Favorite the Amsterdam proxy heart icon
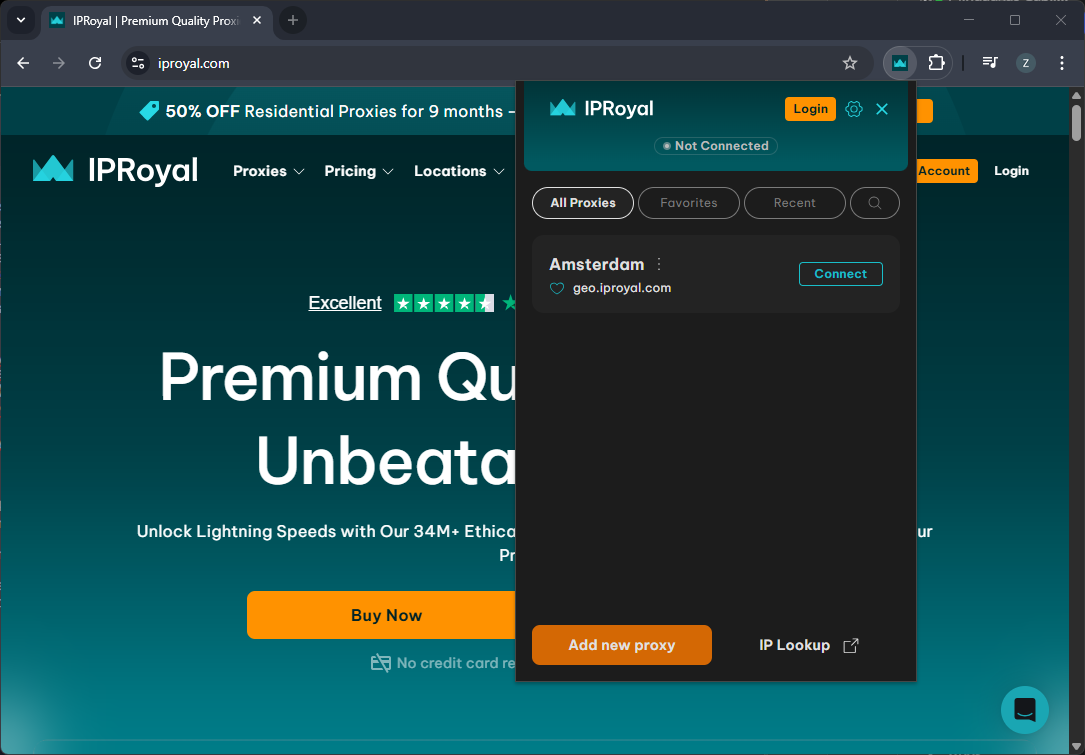 (557, 288)
